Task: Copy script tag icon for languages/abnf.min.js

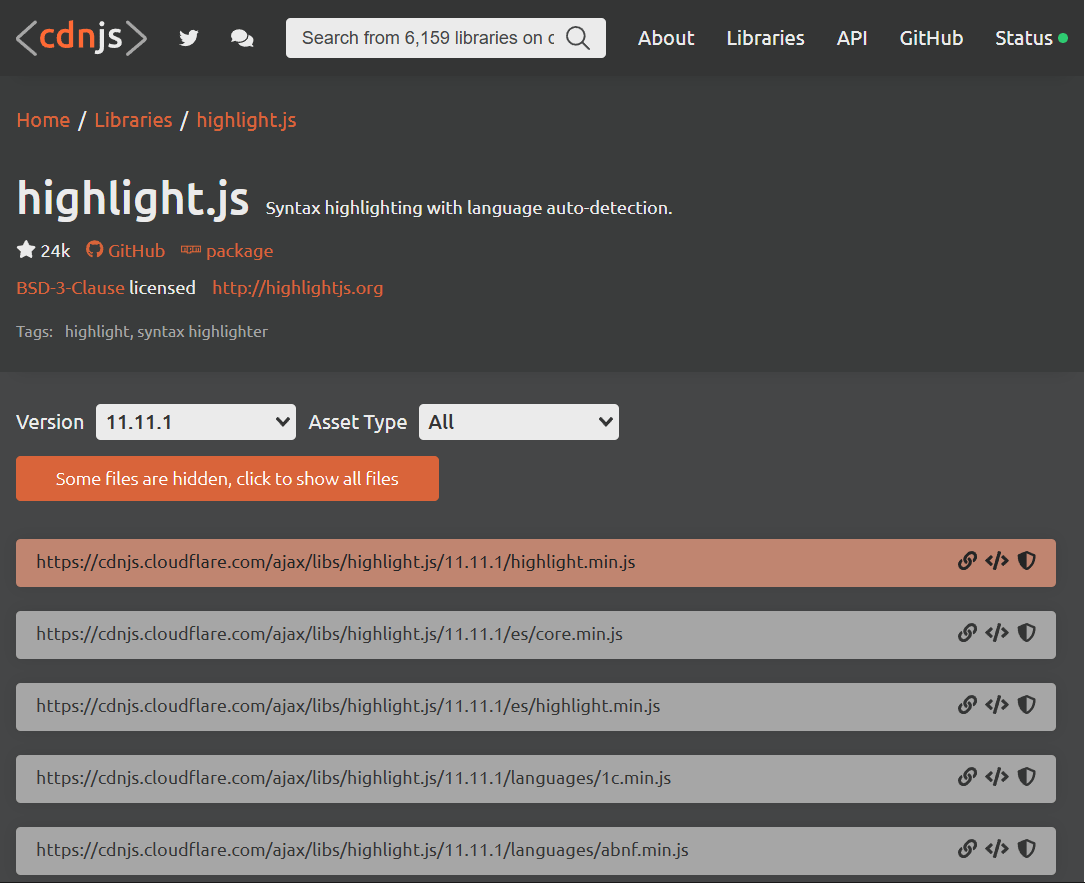Action: coord(996,849)
